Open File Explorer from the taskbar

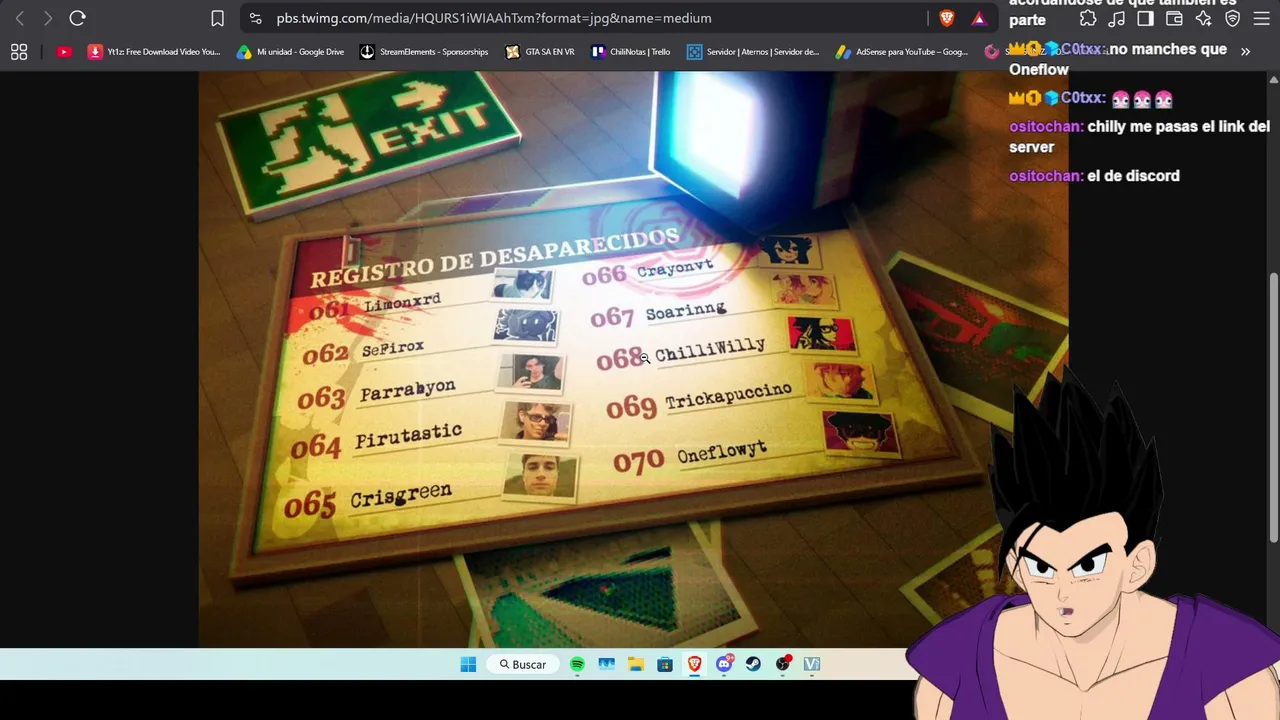(x=635, y=664)
